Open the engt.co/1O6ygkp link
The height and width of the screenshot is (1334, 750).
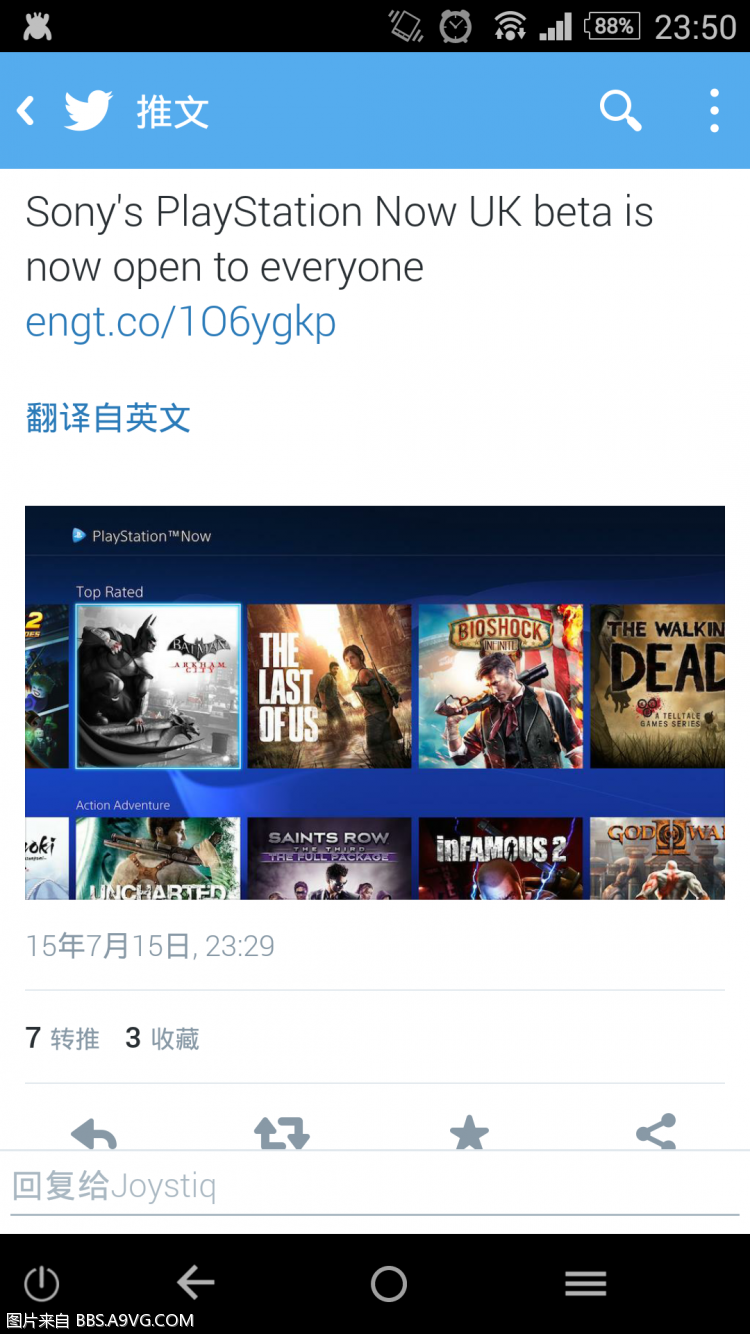click(x=181, y=323)
